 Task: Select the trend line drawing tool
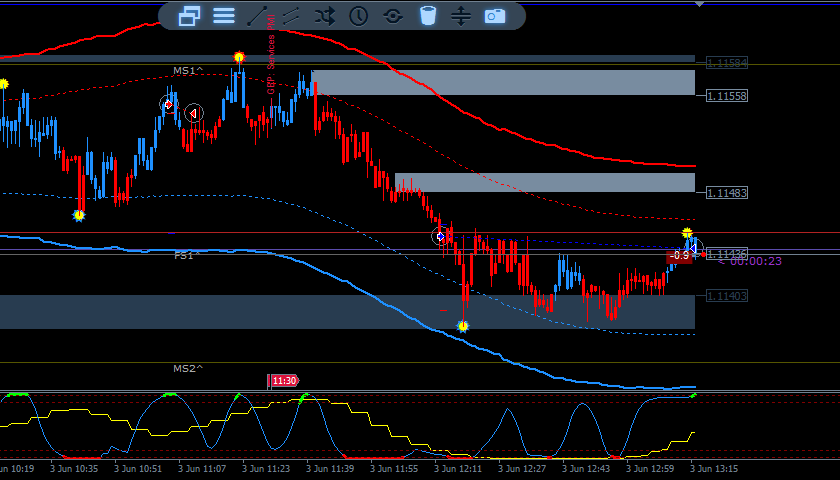pyautogui.click(x=257, y=16)
